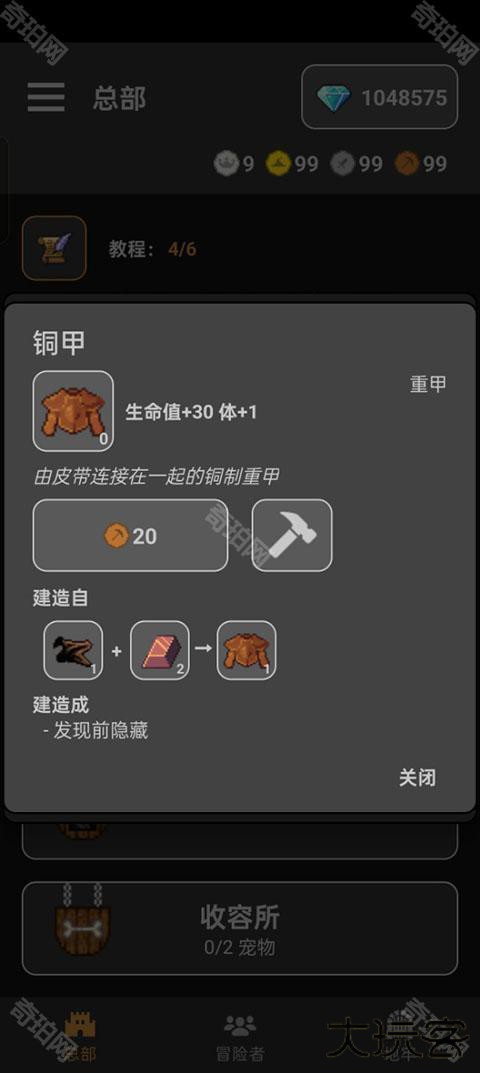480x1073 pixels.
Task: Click the 教程 4/6 tutorial progress text
Action: click(x=152, y=248)
